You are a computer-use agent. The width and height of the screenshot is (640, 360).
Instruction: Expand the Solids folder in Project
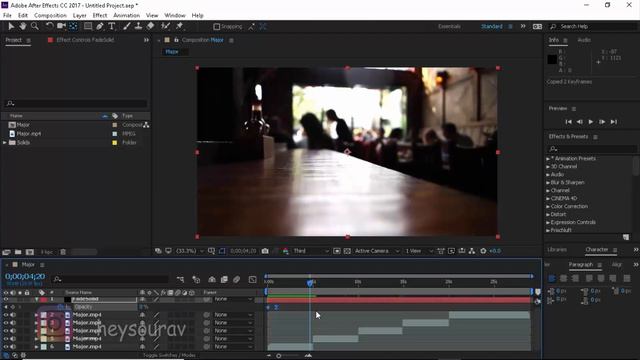[5, 142]
